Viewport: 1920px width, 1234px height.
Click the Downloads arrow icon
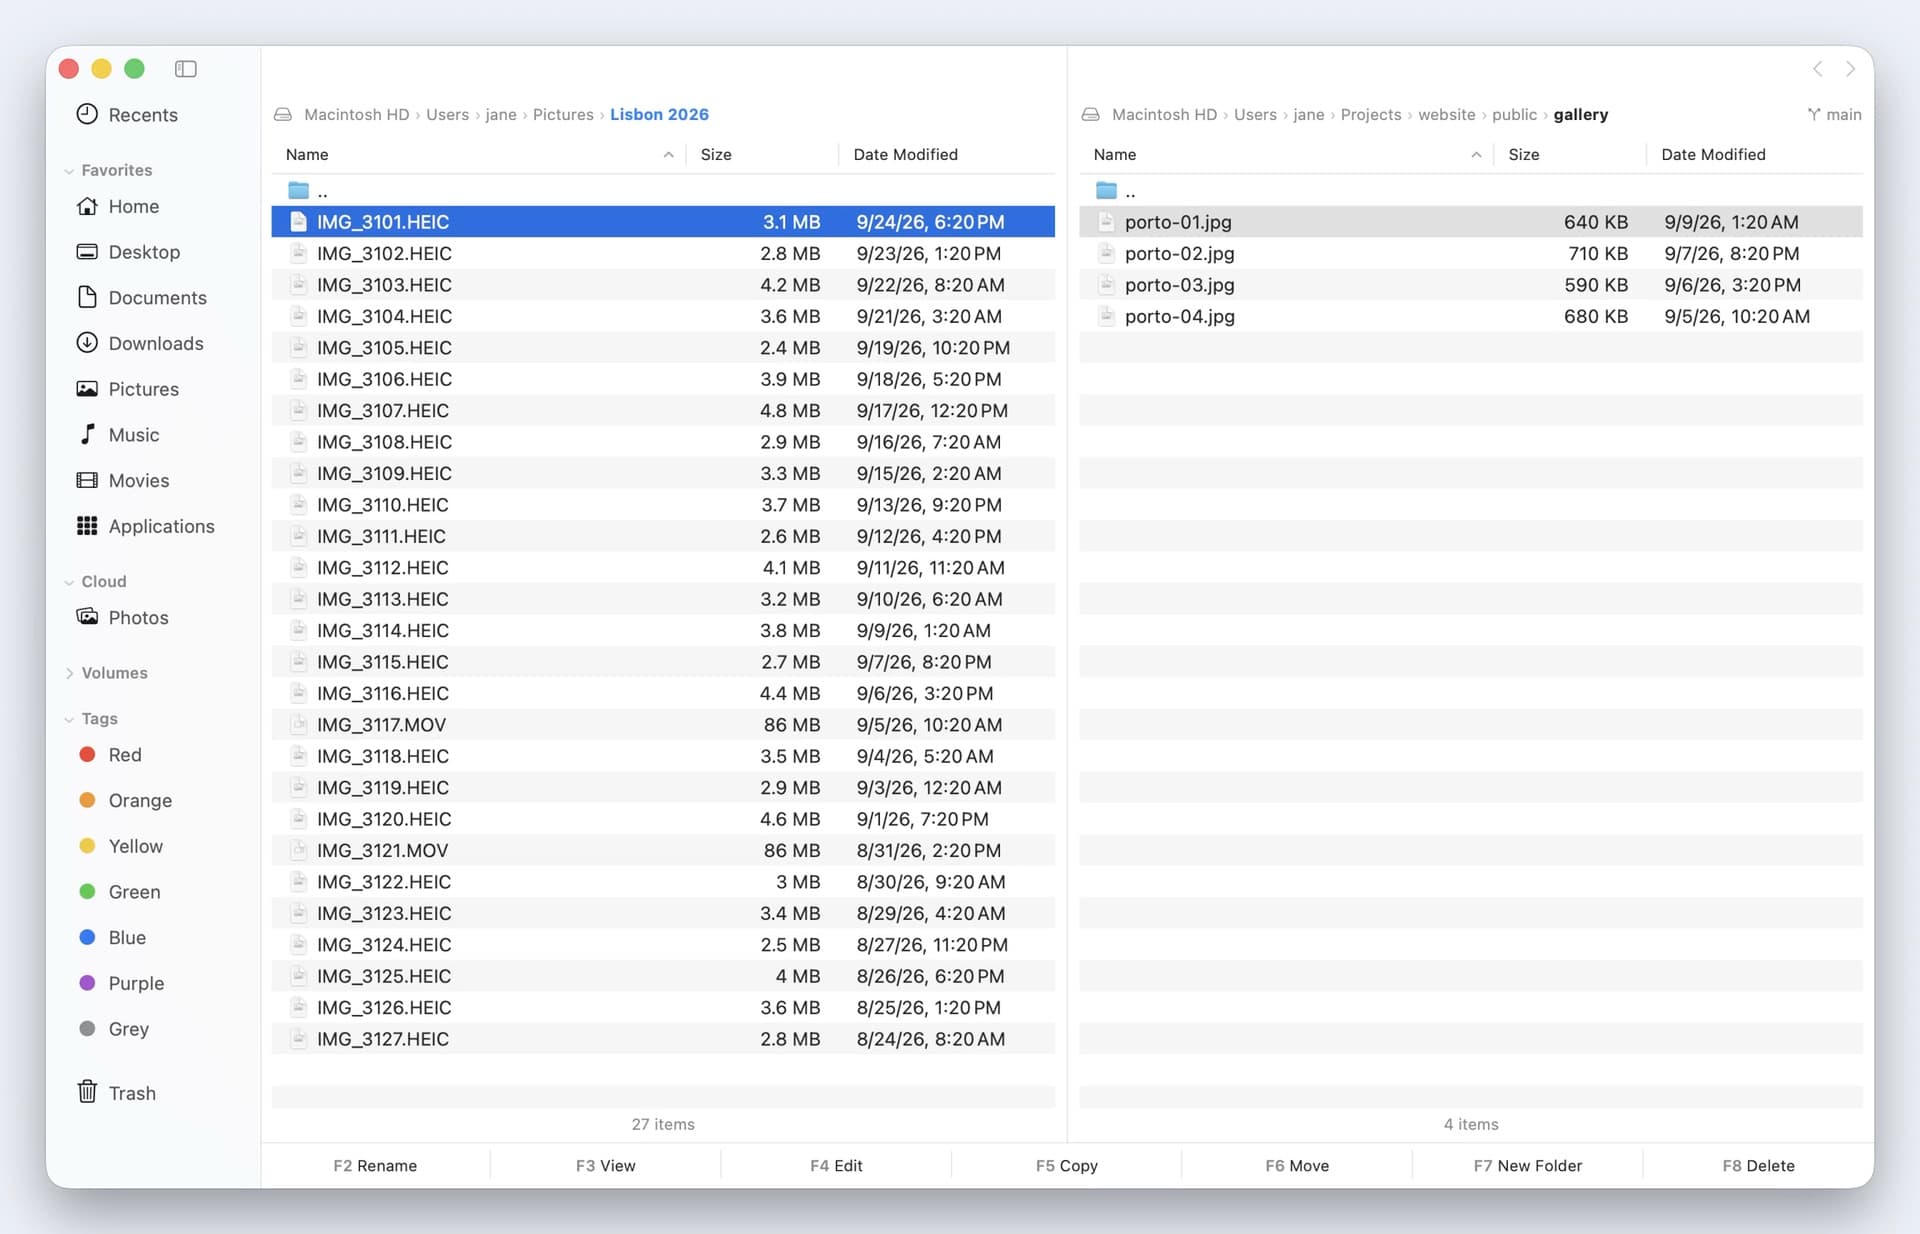click(x=87, y=343)
